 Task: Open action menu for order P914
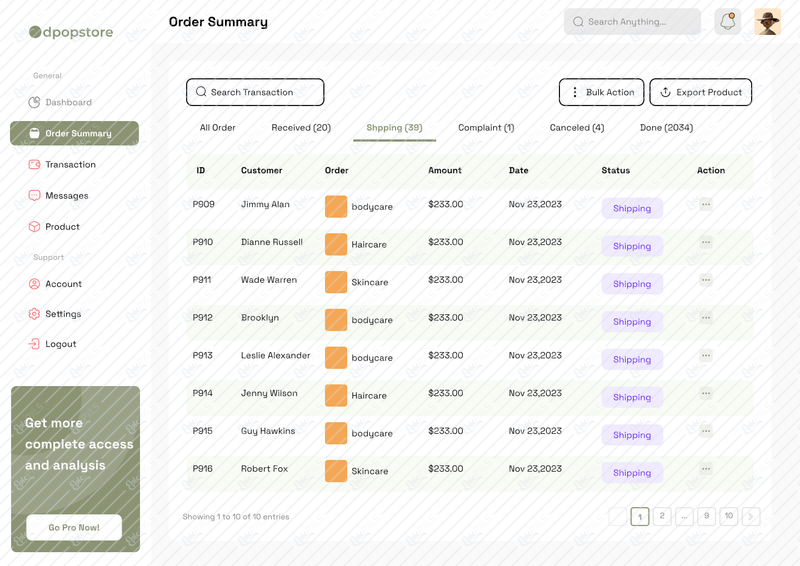point(706,393)
